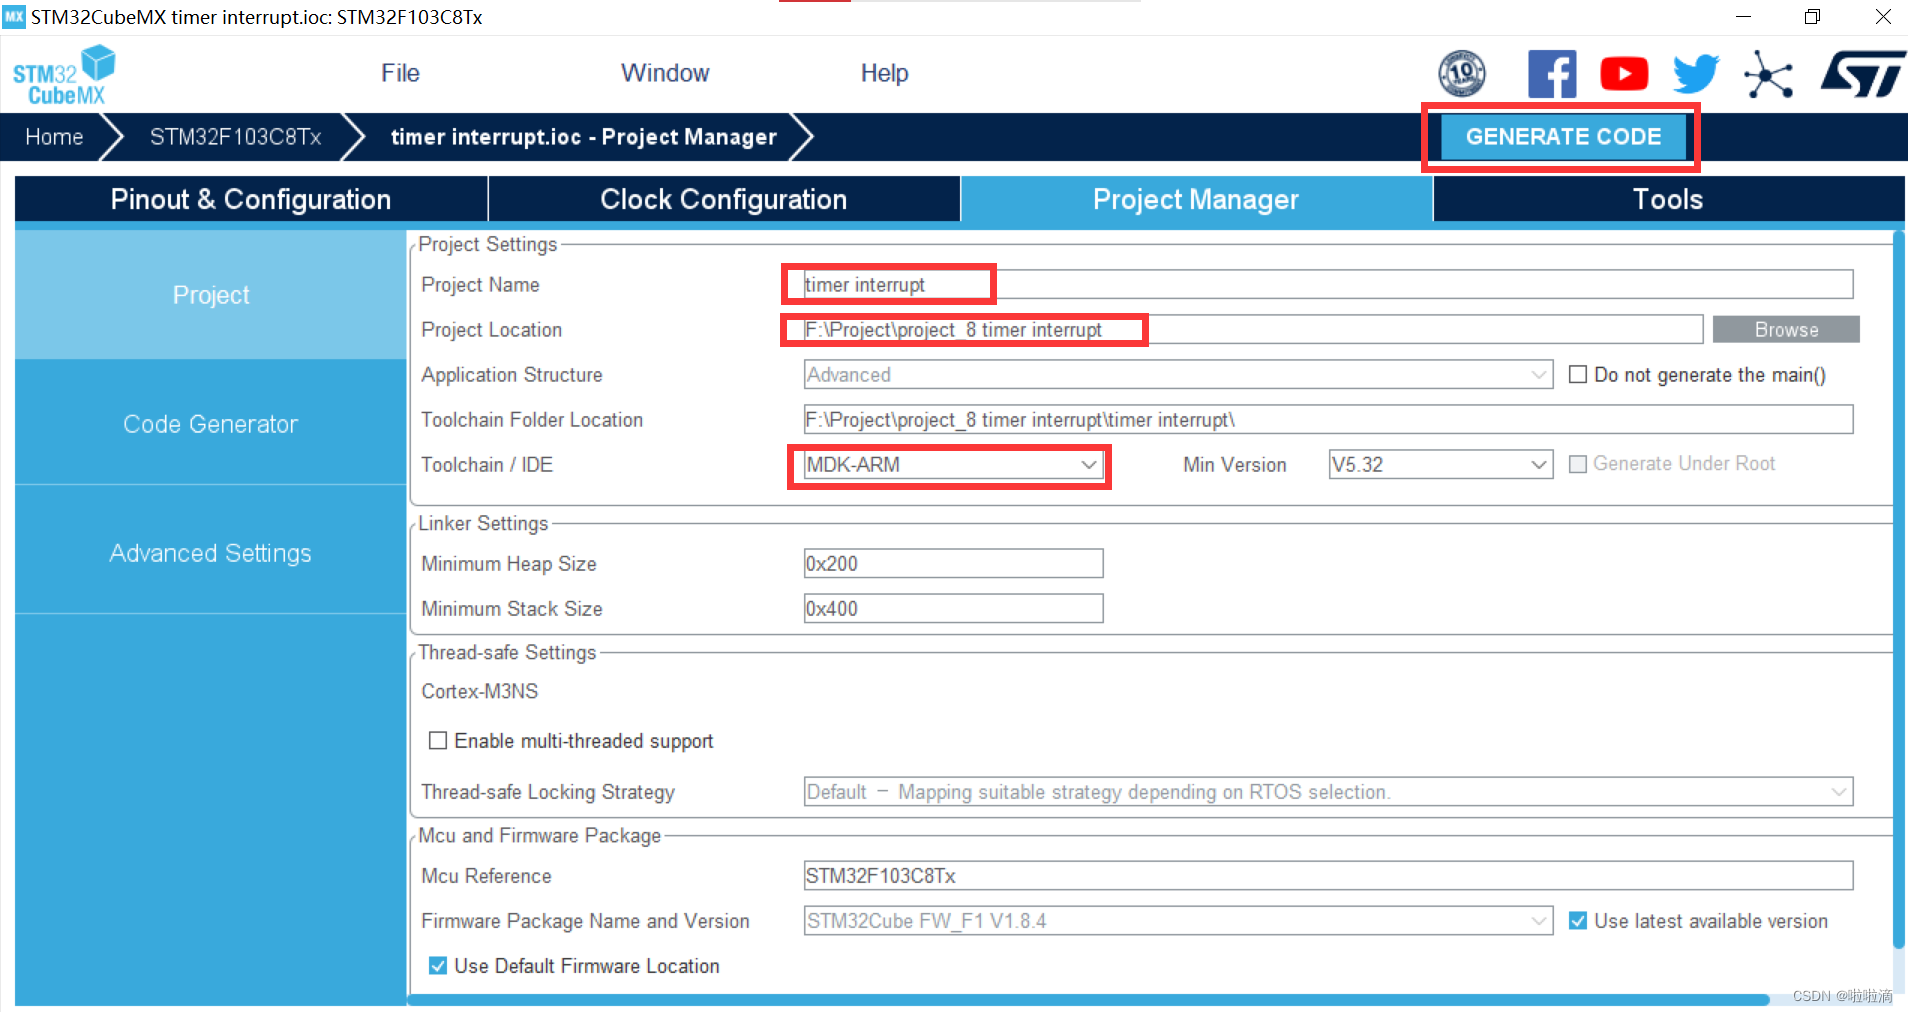Click the Project Name input field
1908x1012 pixels.
(1328, 284)
